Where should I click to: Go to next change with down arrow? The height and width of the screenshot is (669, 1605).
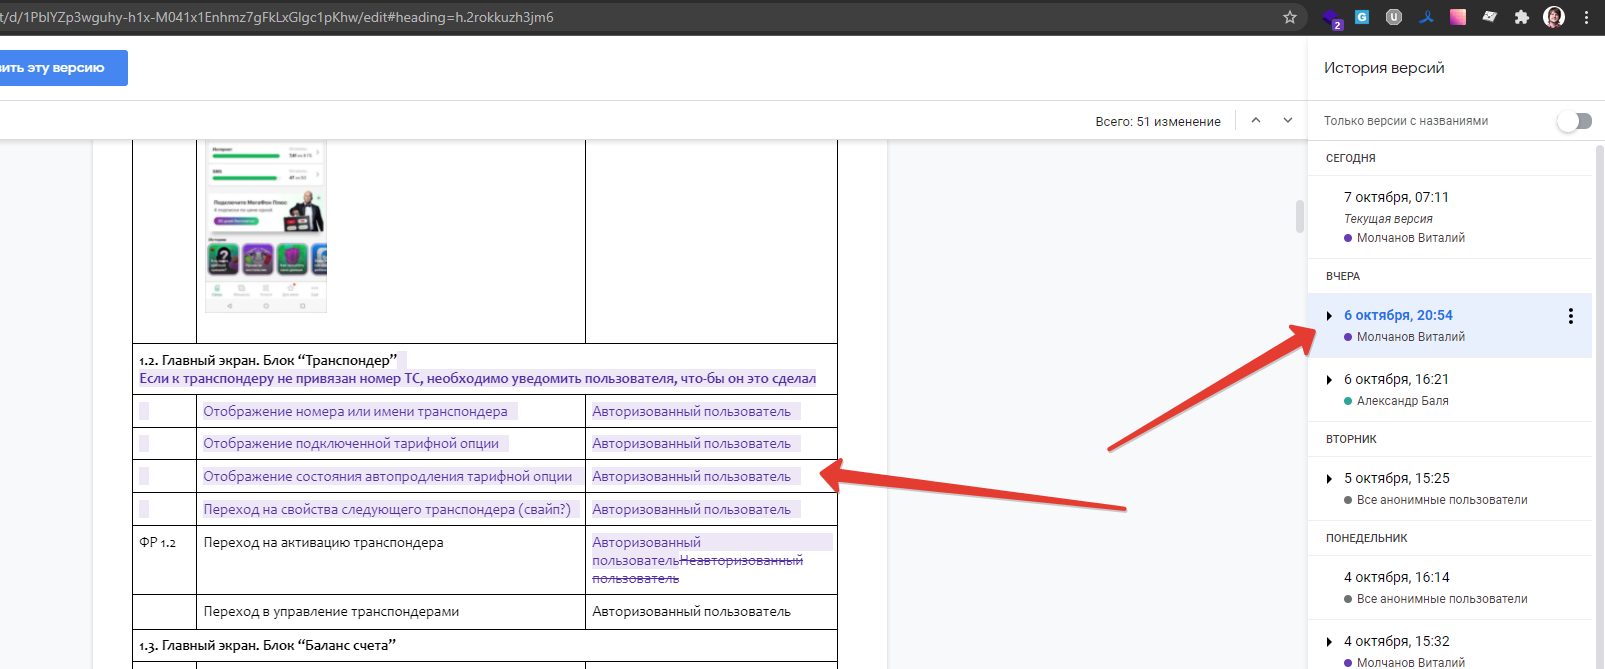(1288, 121)
